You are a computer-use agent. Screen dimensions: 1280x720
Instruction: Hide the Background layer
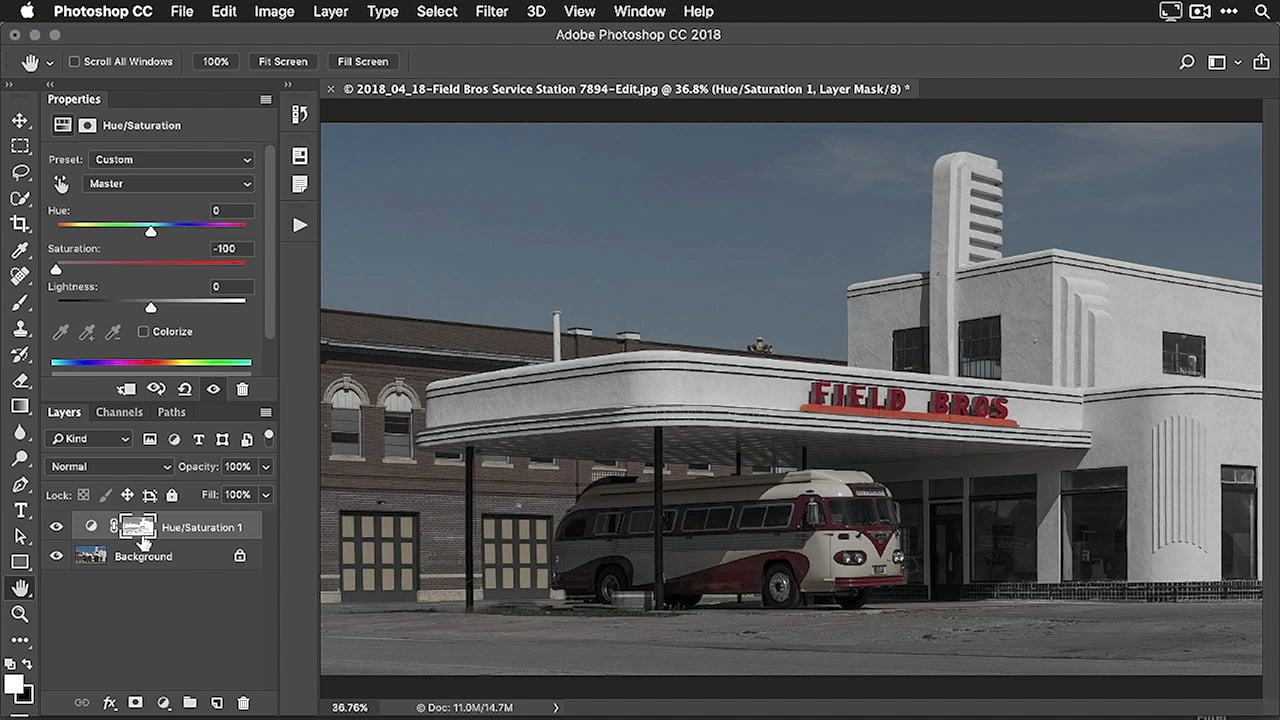(56, 556)
